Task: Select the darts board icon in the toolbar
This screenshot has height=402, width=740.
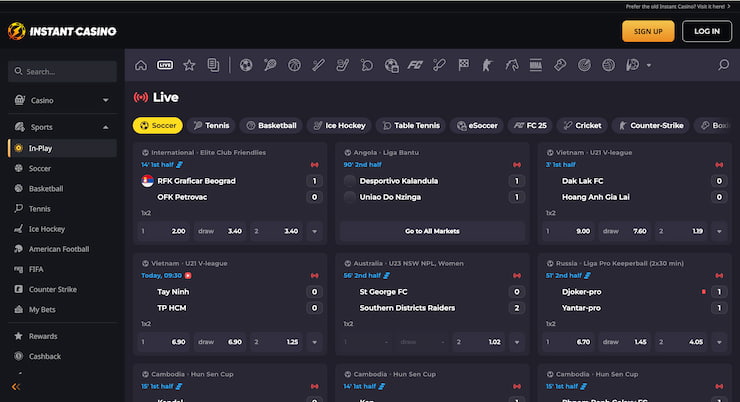Action: coord(584,65)
